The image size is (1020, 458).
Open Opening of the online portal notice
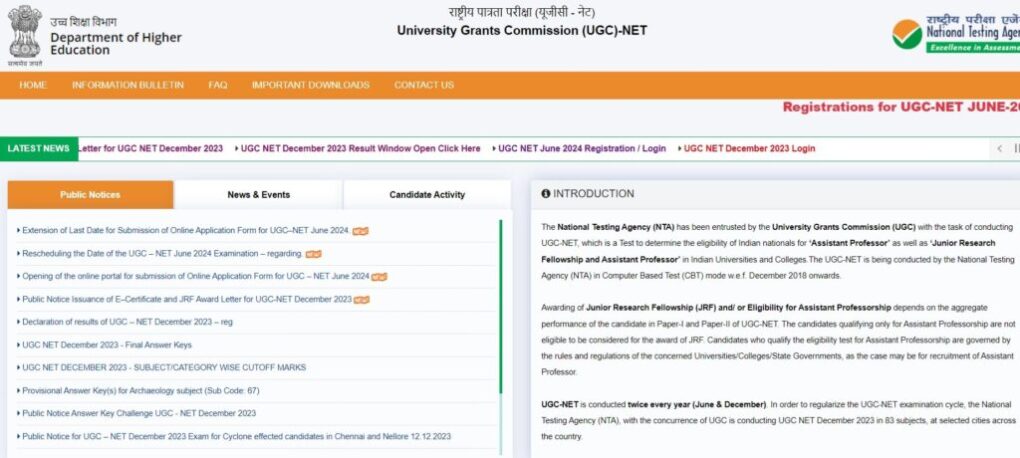(x=195, y=276)
